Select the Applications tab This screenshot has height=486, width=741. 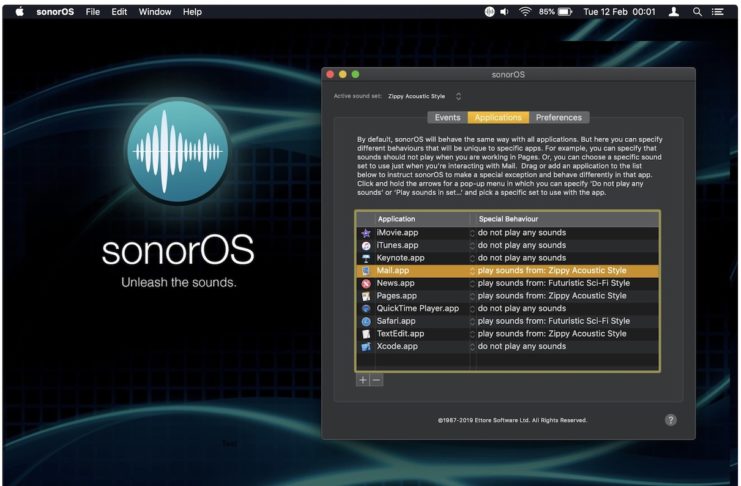498,117
